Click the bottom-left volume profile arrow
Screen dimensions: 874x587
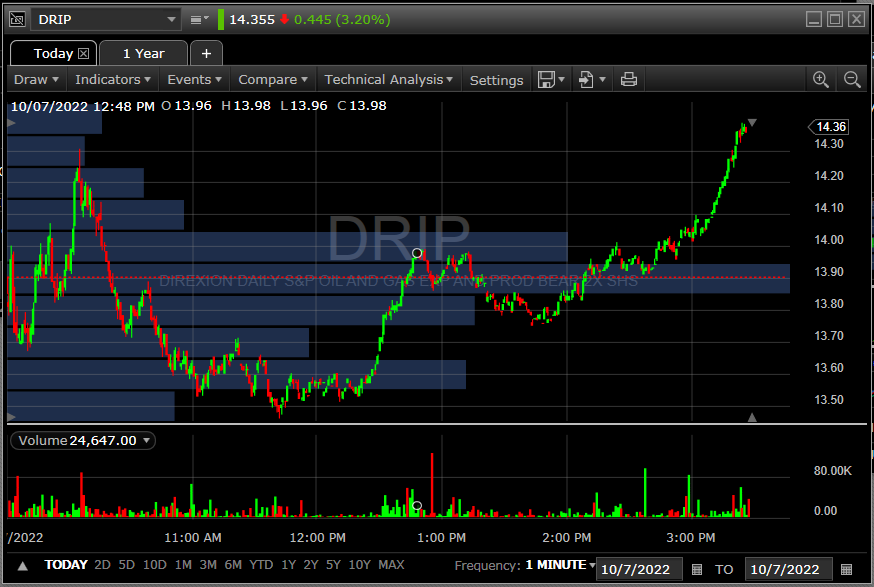(x=11, y=416)
